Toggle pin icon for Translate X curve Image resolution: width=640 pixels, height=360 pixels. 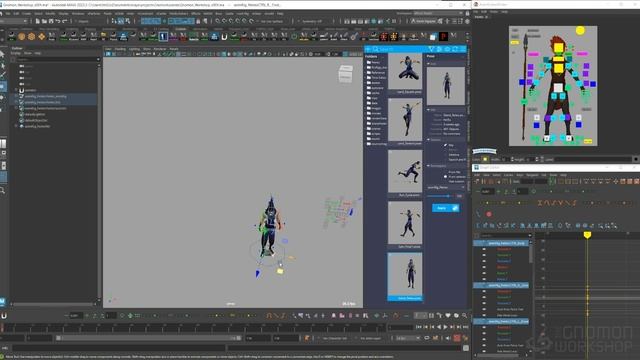tap(484, 249)
